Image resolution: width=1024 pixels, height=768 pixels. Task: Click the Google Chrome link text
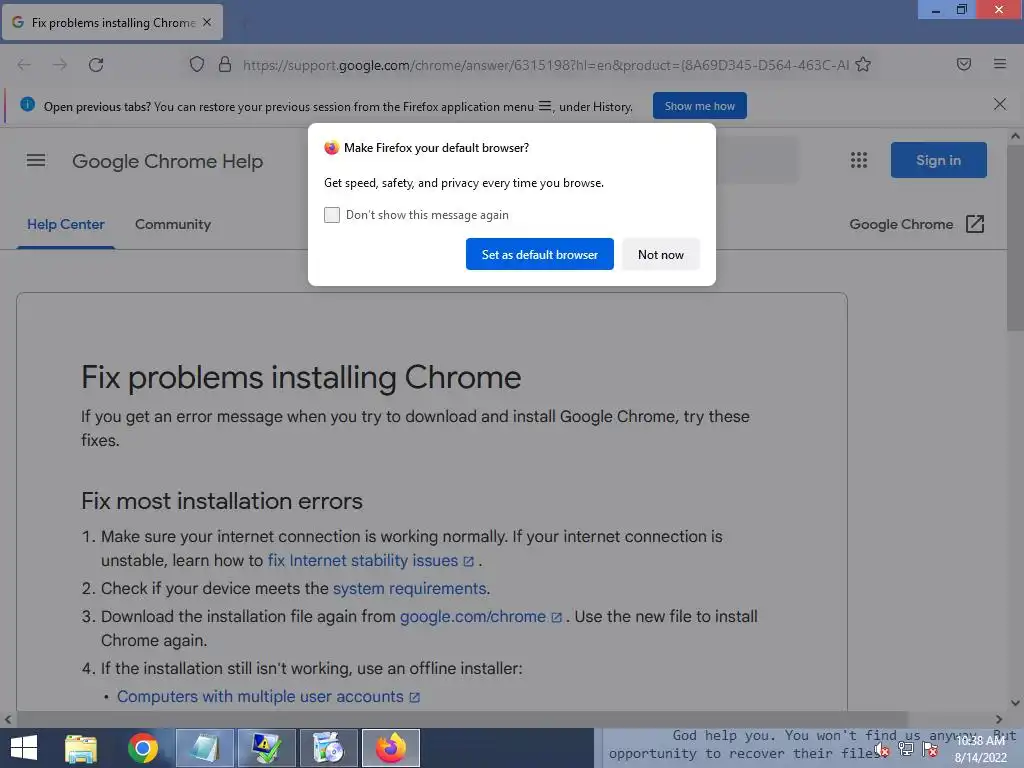[x=901, y=224]
